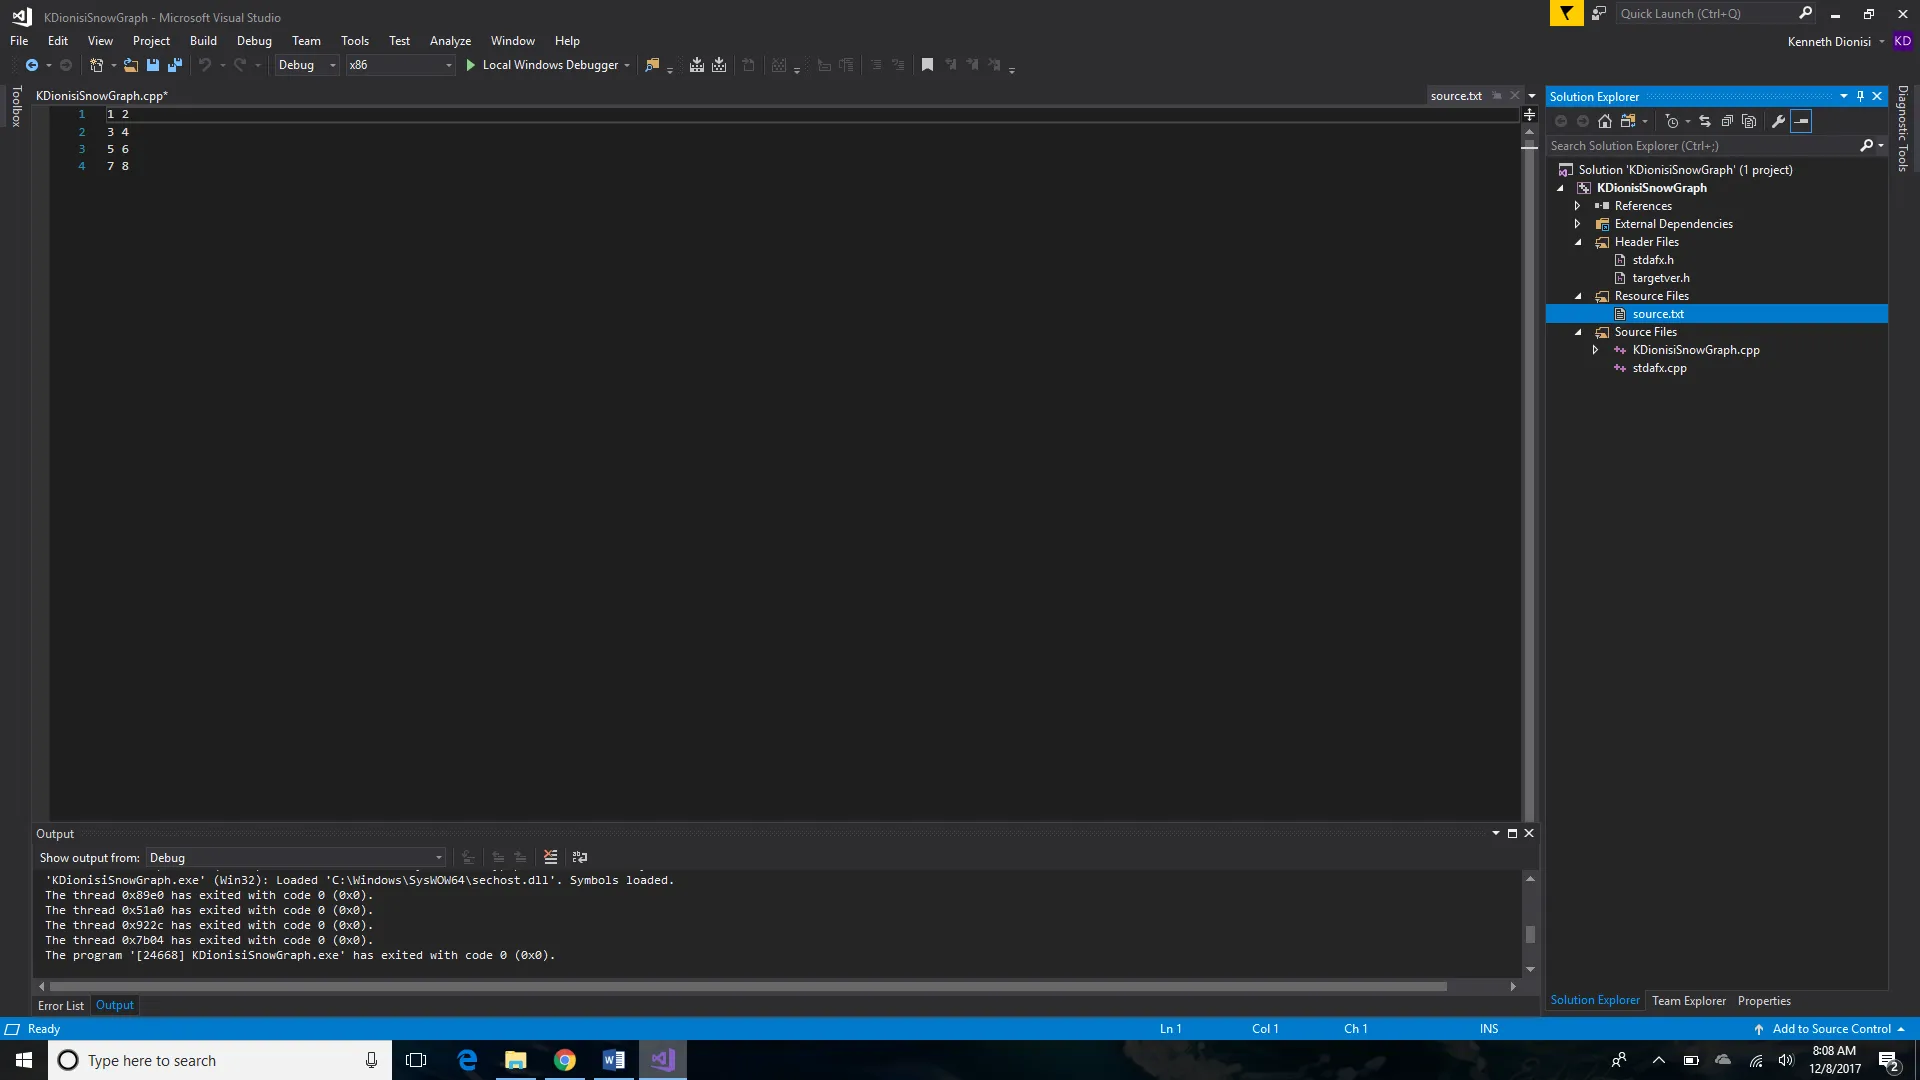This screenshot has width=1920, height=1080.
Task: Click Collapse All icon in Solution Explorer
Action: point(1727,121)
